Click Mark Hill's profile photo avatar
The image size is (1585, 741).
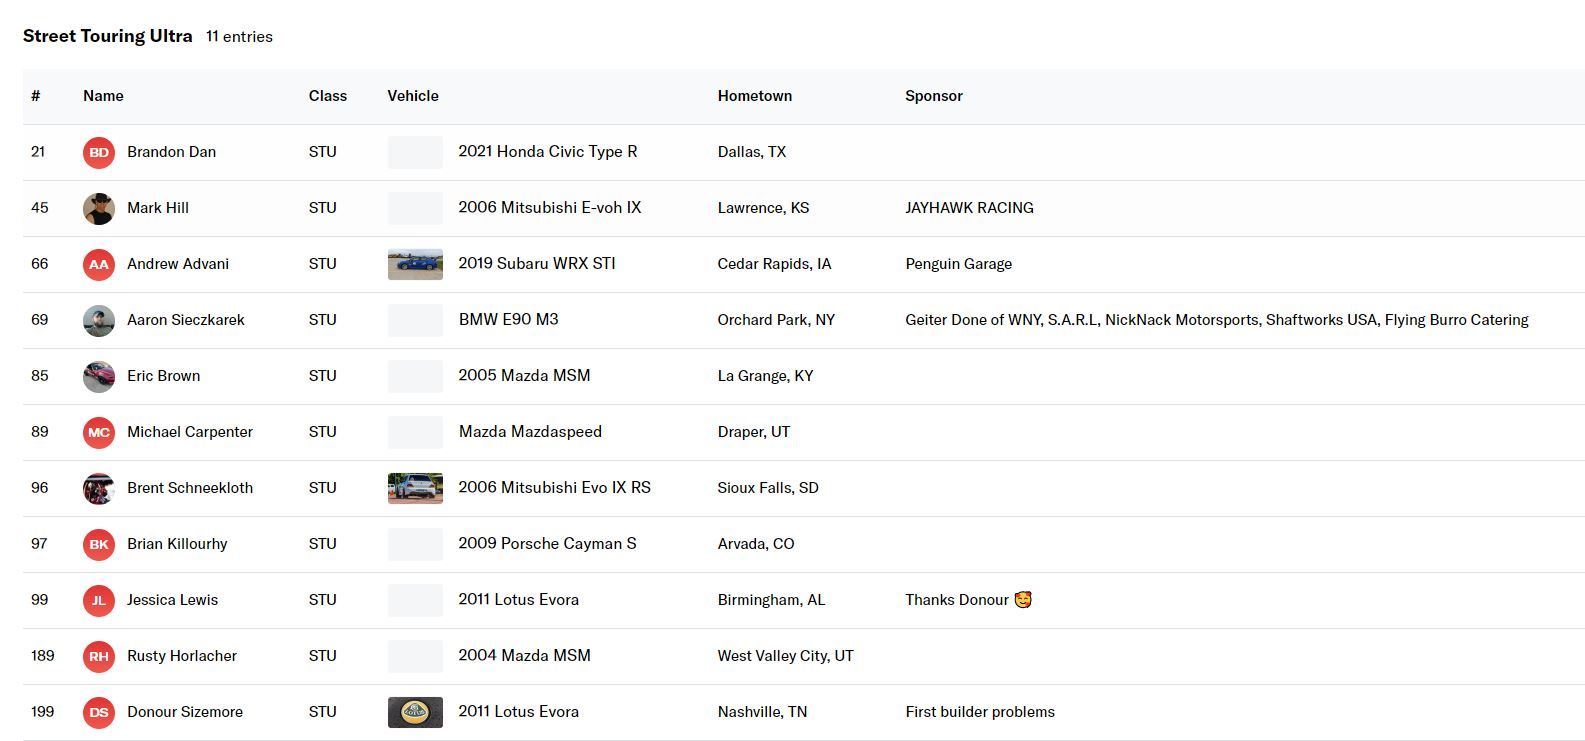click(98, 208)
